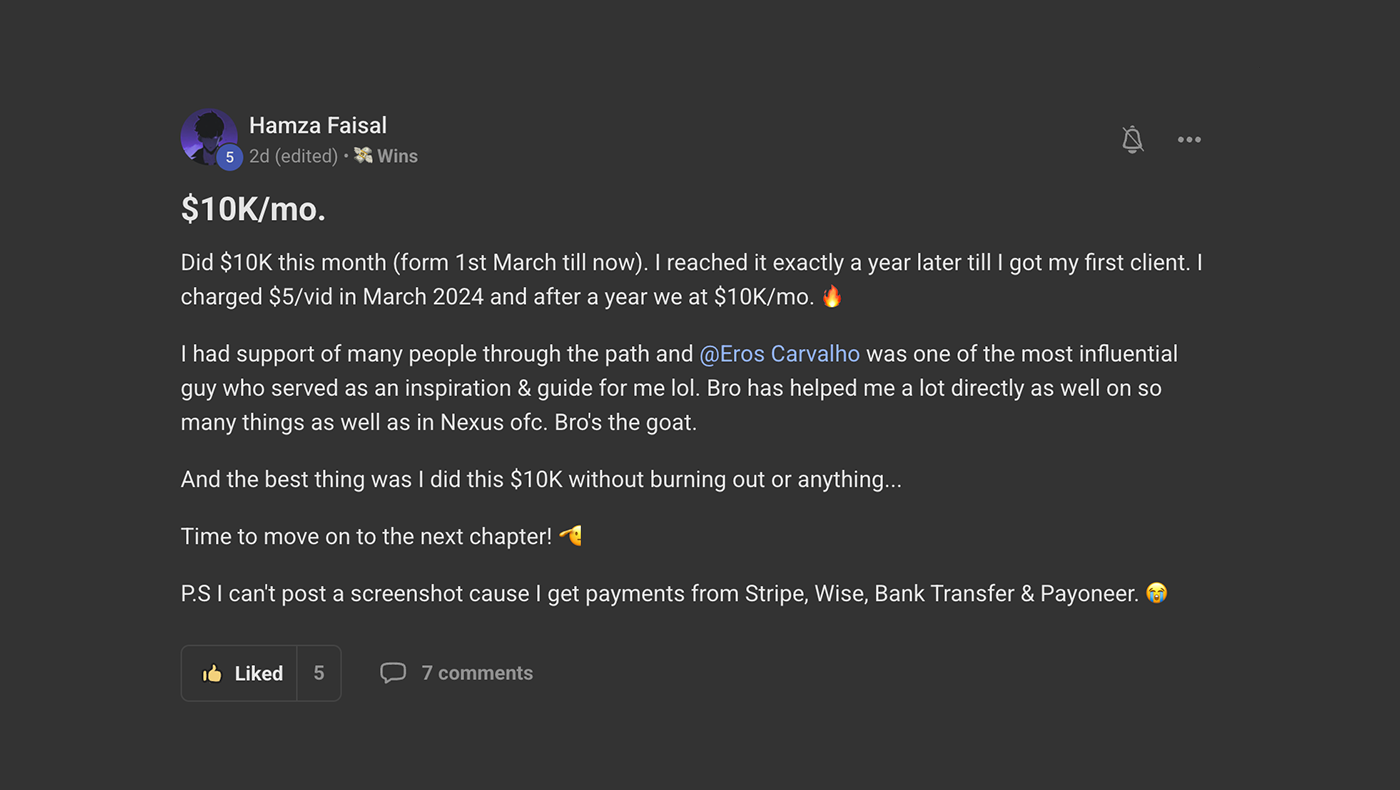Screen dimensions: 1400x790
Task: Open the @Eros Carvalho mention link
Action: pos(779,354)
